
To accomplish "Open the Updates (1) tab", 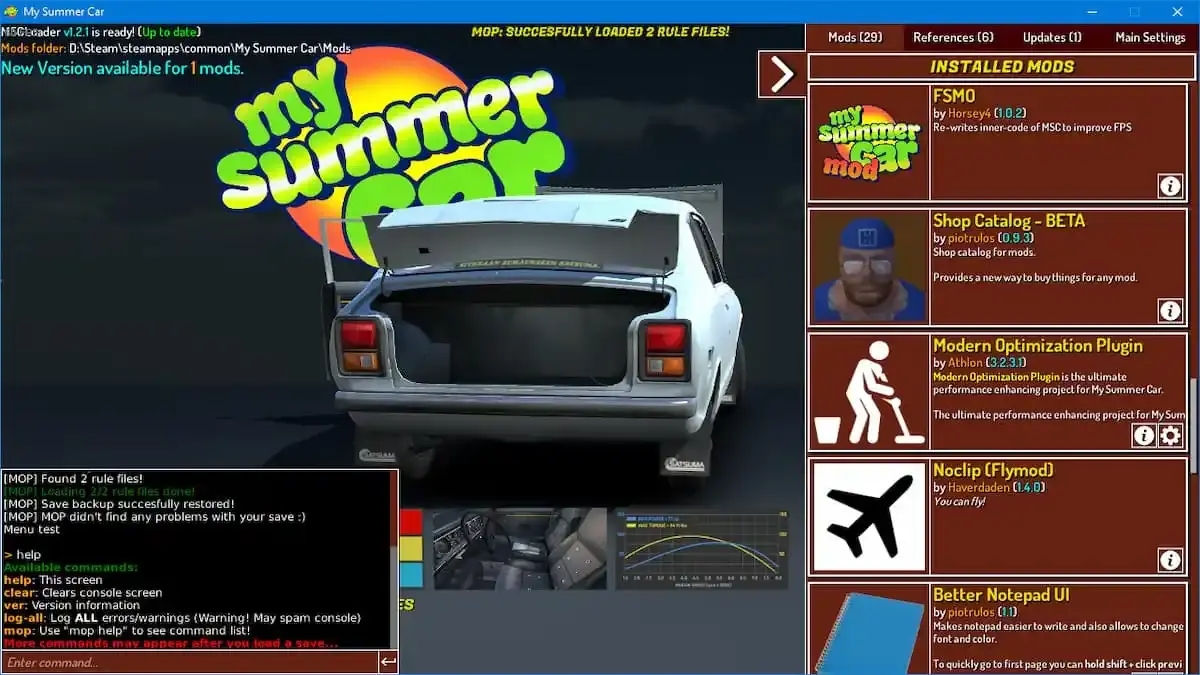I will [x=1052, y=37].
